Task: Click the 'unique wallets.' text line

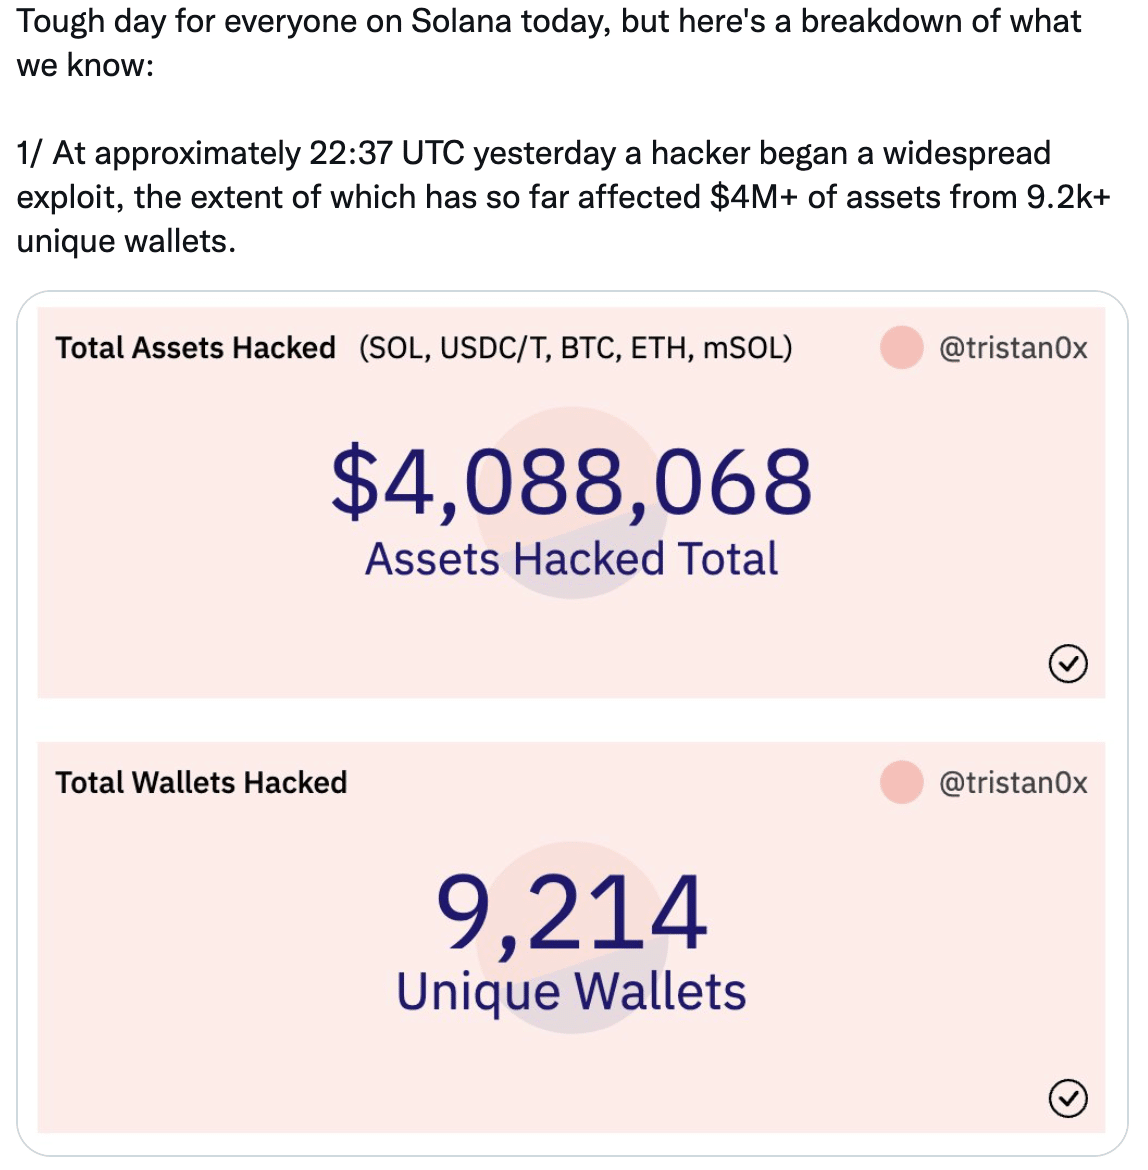Action: click(126, 241)
